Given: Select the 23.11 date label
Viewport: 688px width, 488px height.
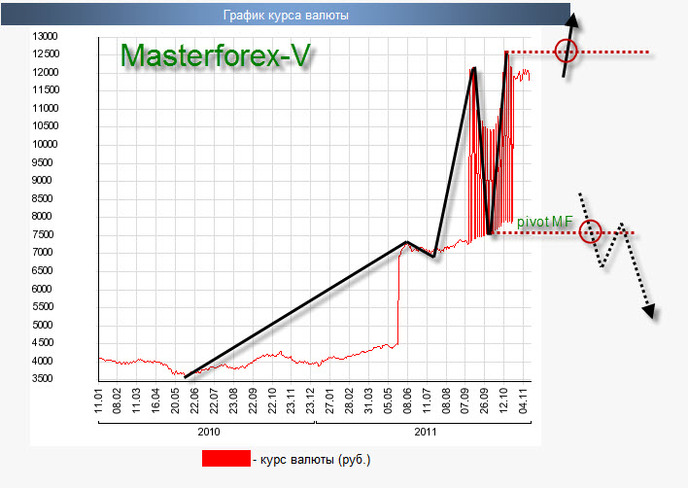Looking at the screenshot, I should pyautogui.click(x=291, y=400).
